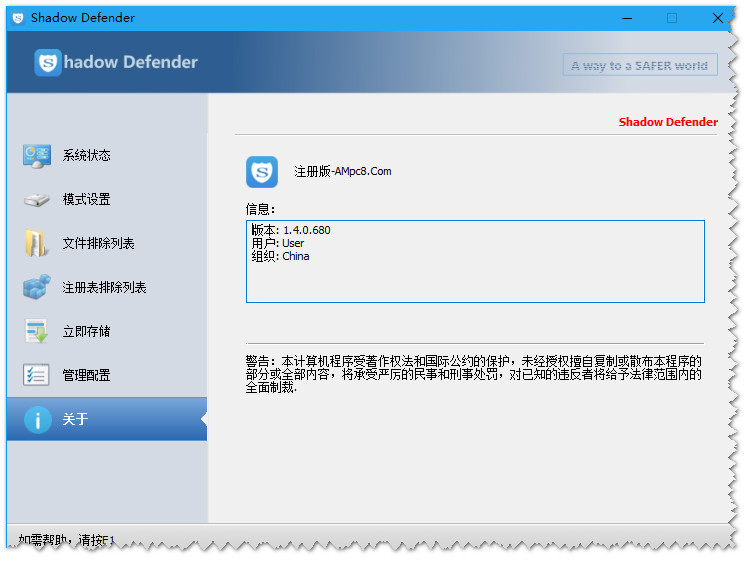The width and height of the screenshot is (750, 562).
Task: Switch to 文件排除列表 section
Action: point(107,243)
